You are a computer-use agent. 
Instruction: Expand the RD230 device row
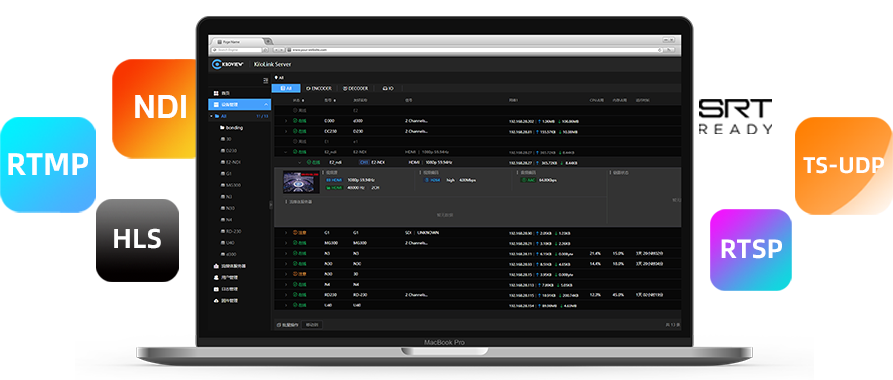pos(286,295)
